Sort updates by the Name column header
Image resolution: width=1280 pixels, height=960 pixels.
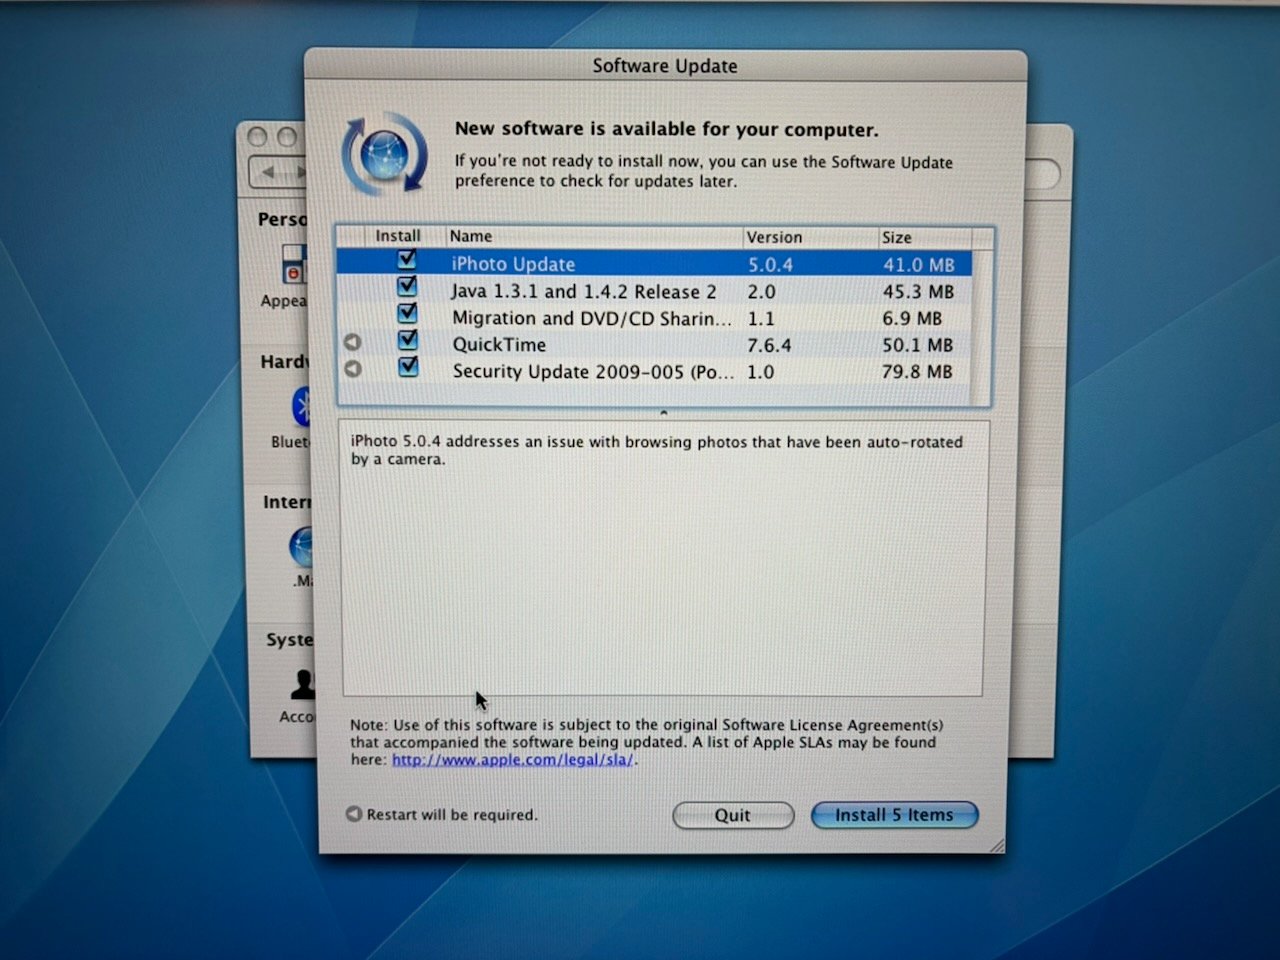tap(594, 237)
